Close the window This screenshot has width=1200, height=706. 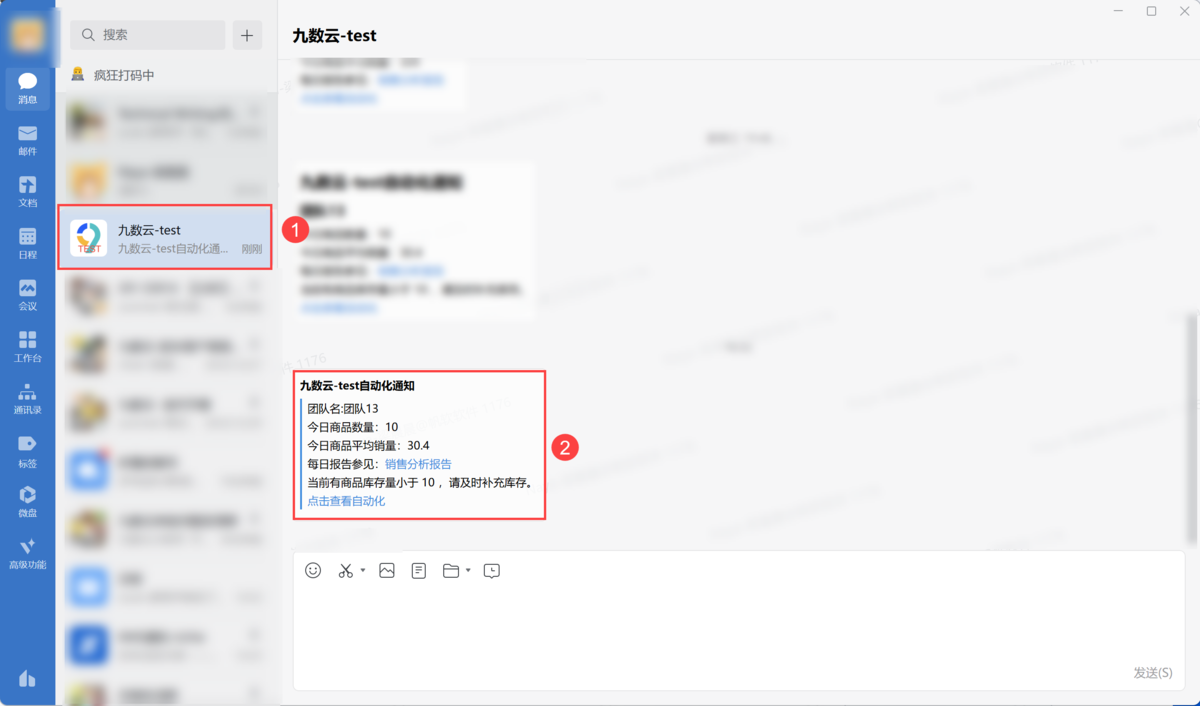[x=1184, y=11]
